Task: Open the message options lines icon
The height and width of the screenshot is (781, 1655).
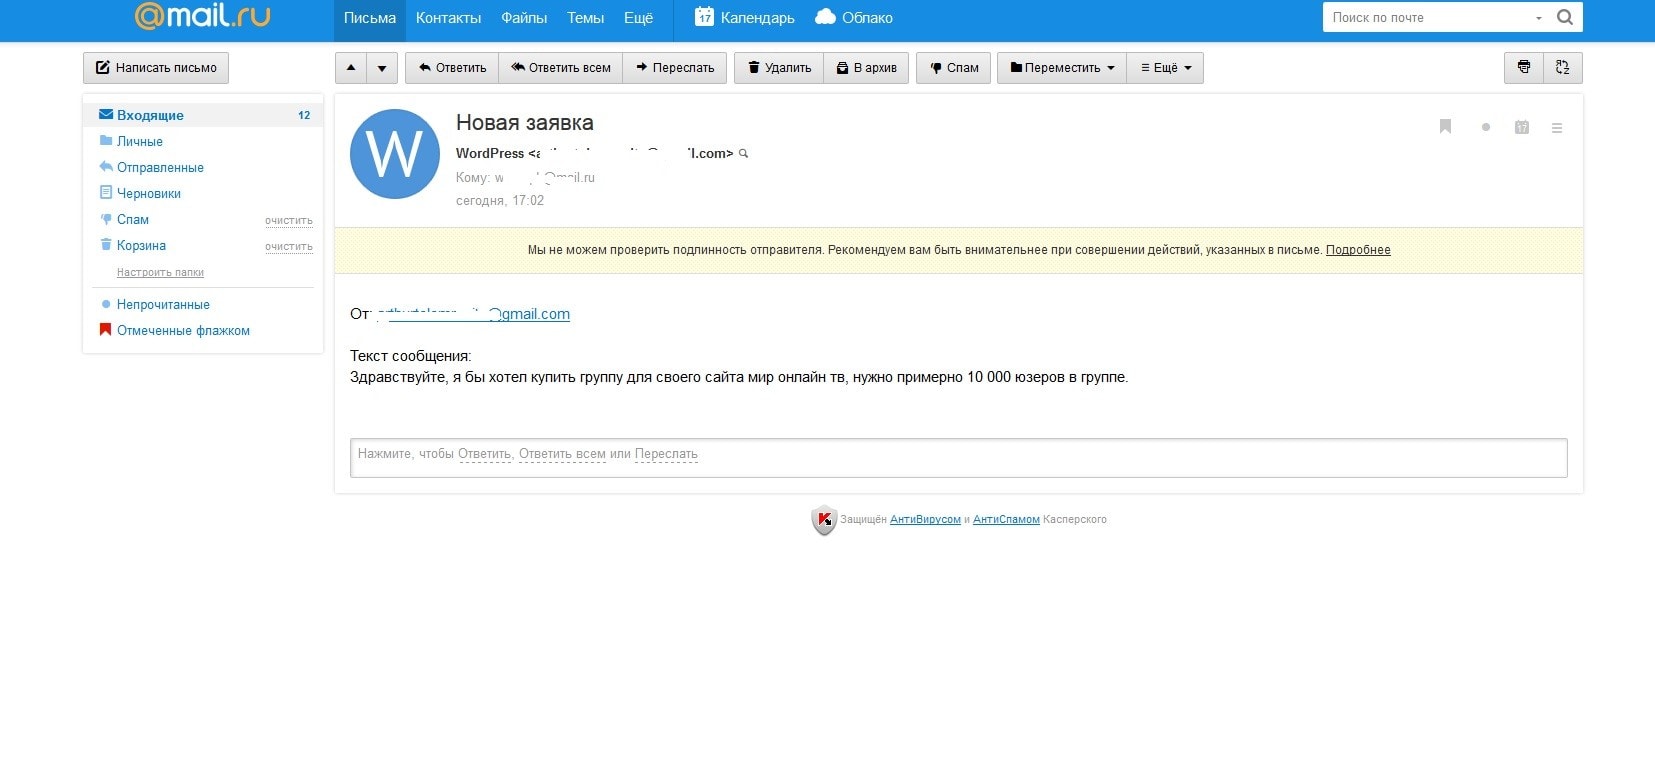Action: (1556, 127)
